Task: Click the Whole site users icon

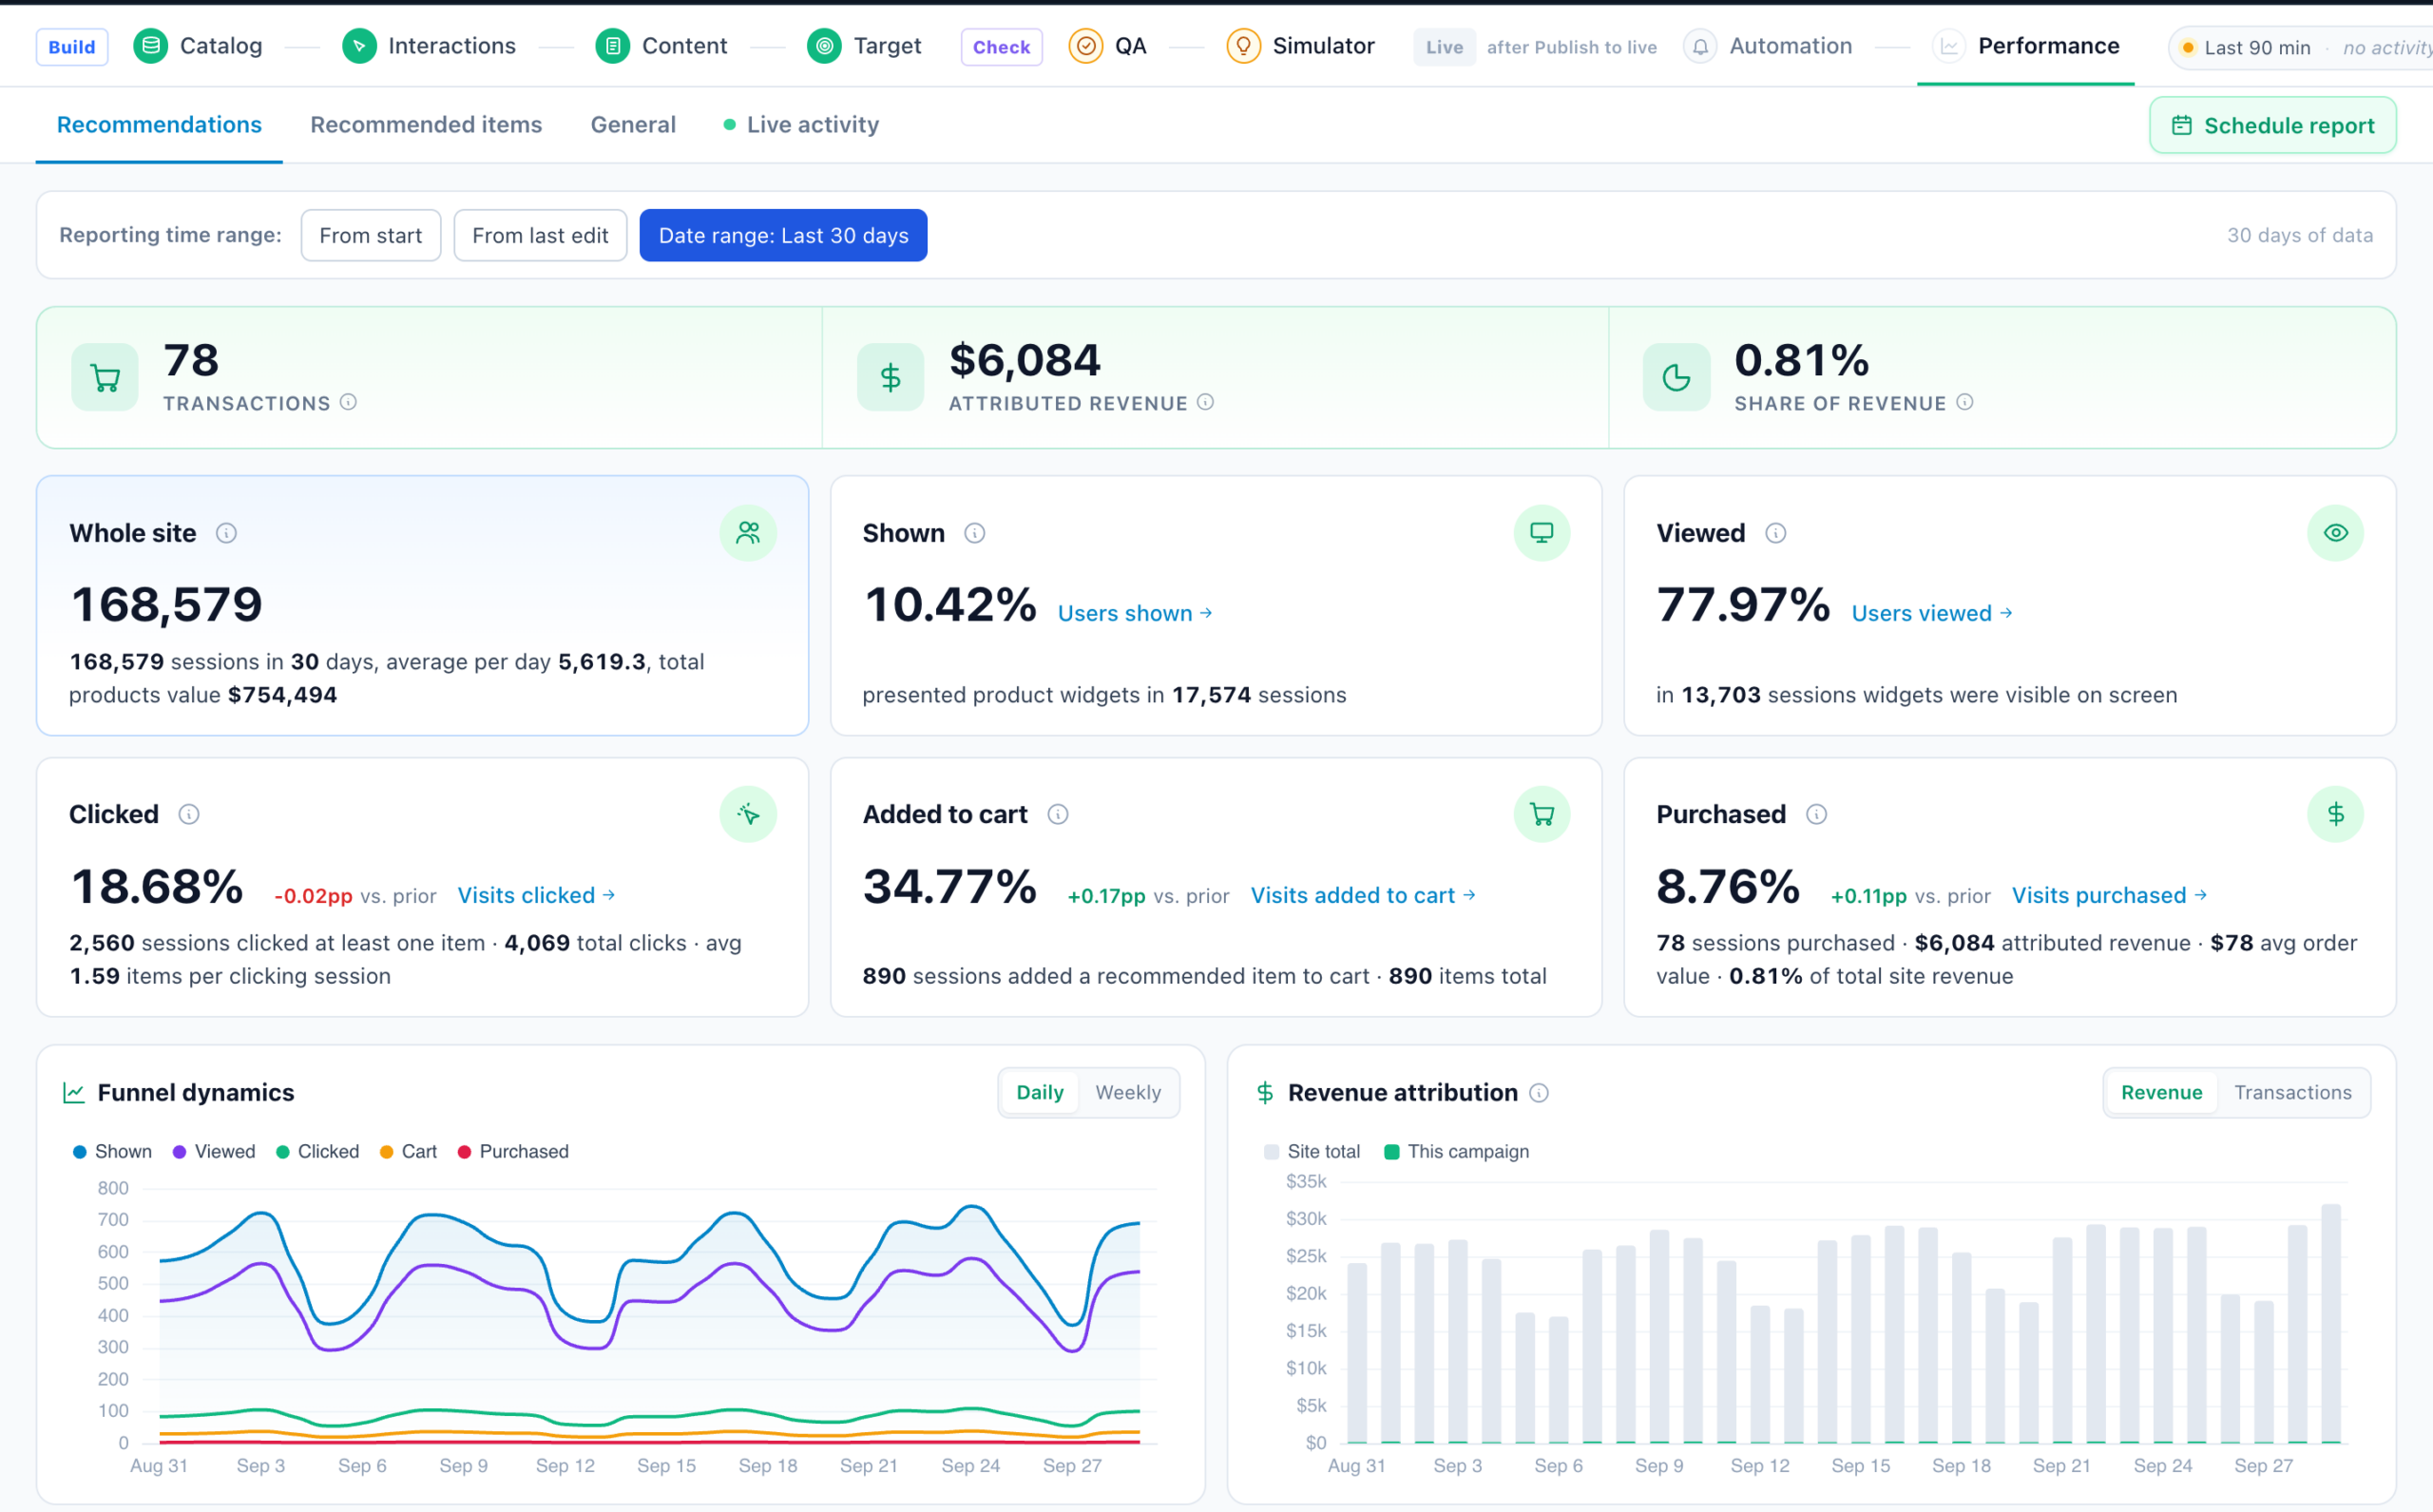Action: tap(748, 533)
